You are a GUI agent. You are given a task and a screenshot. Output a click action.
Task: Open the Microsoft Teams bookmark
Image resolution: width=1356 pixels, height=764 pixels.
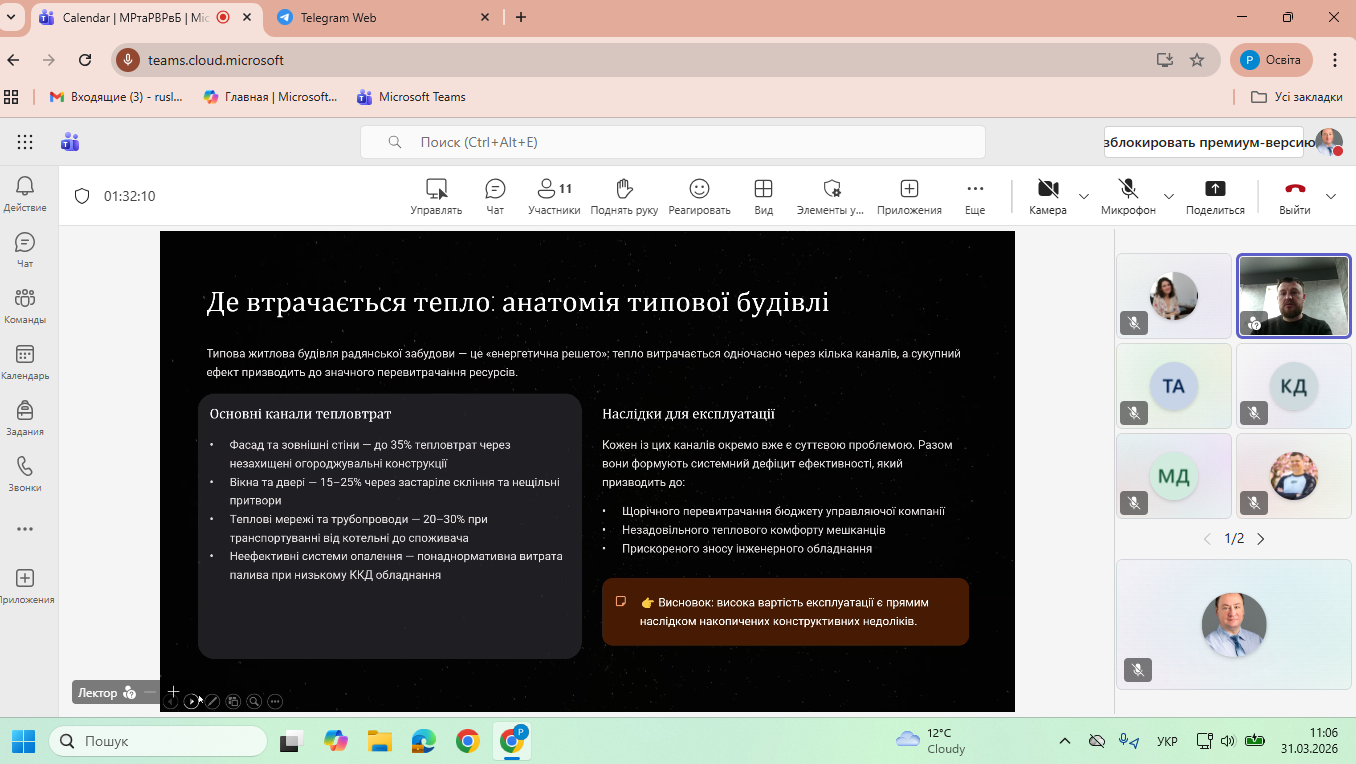point(411,97)
